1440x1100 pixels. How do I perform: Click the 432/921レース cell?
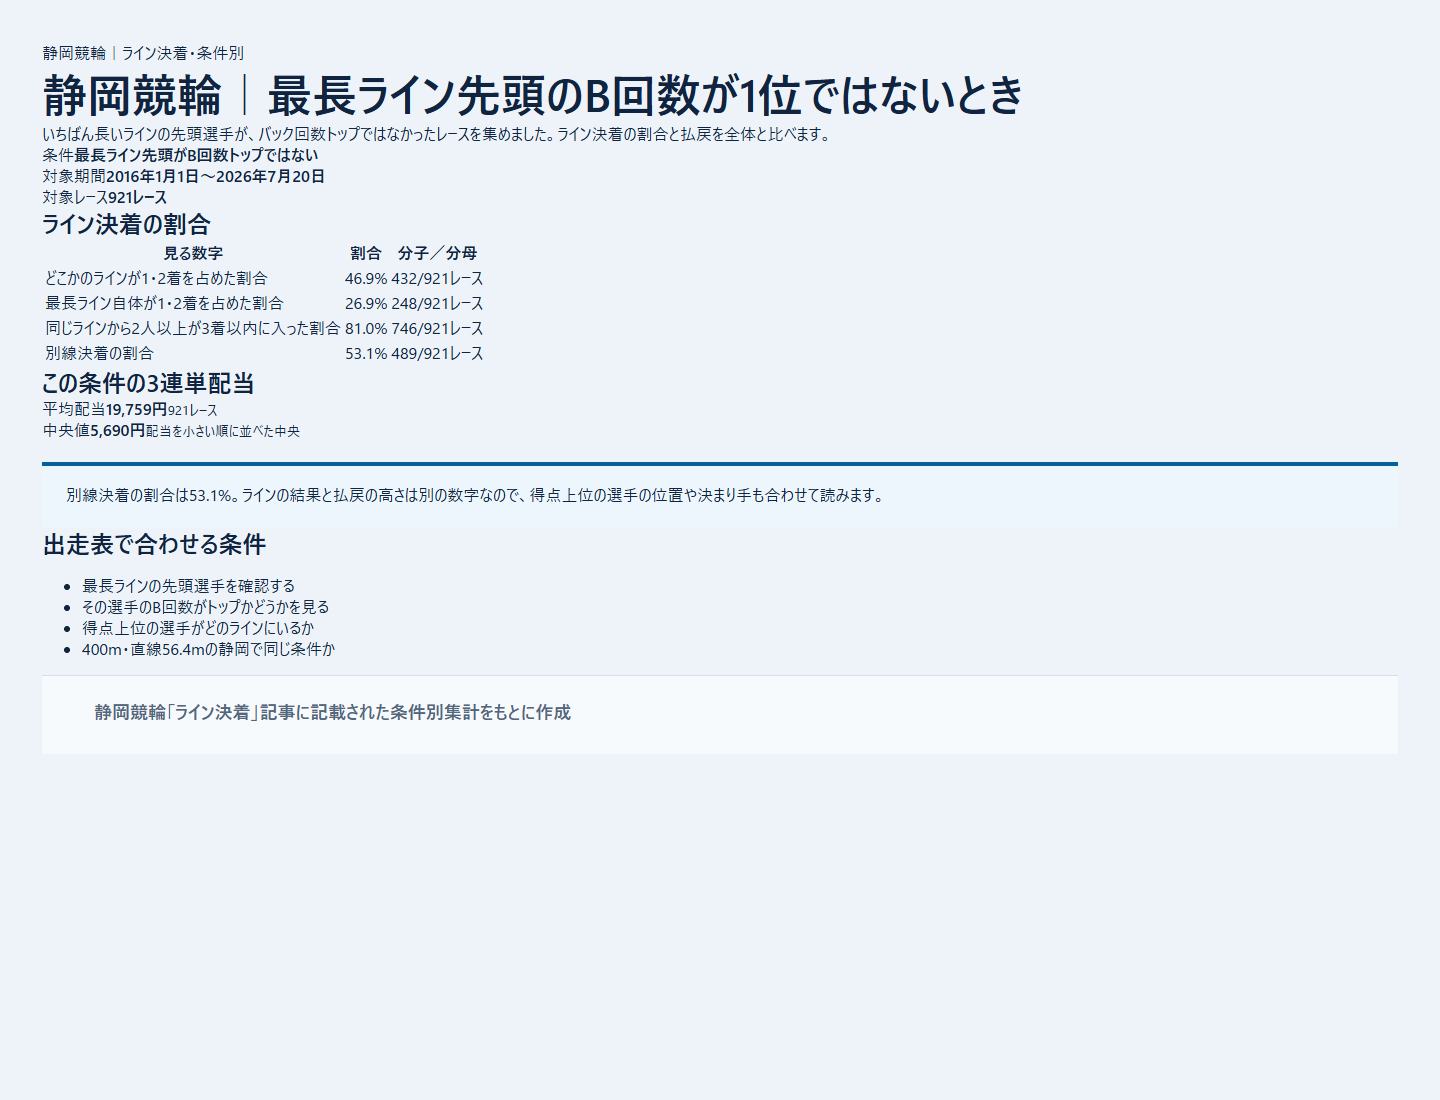(x=437, y=278)
